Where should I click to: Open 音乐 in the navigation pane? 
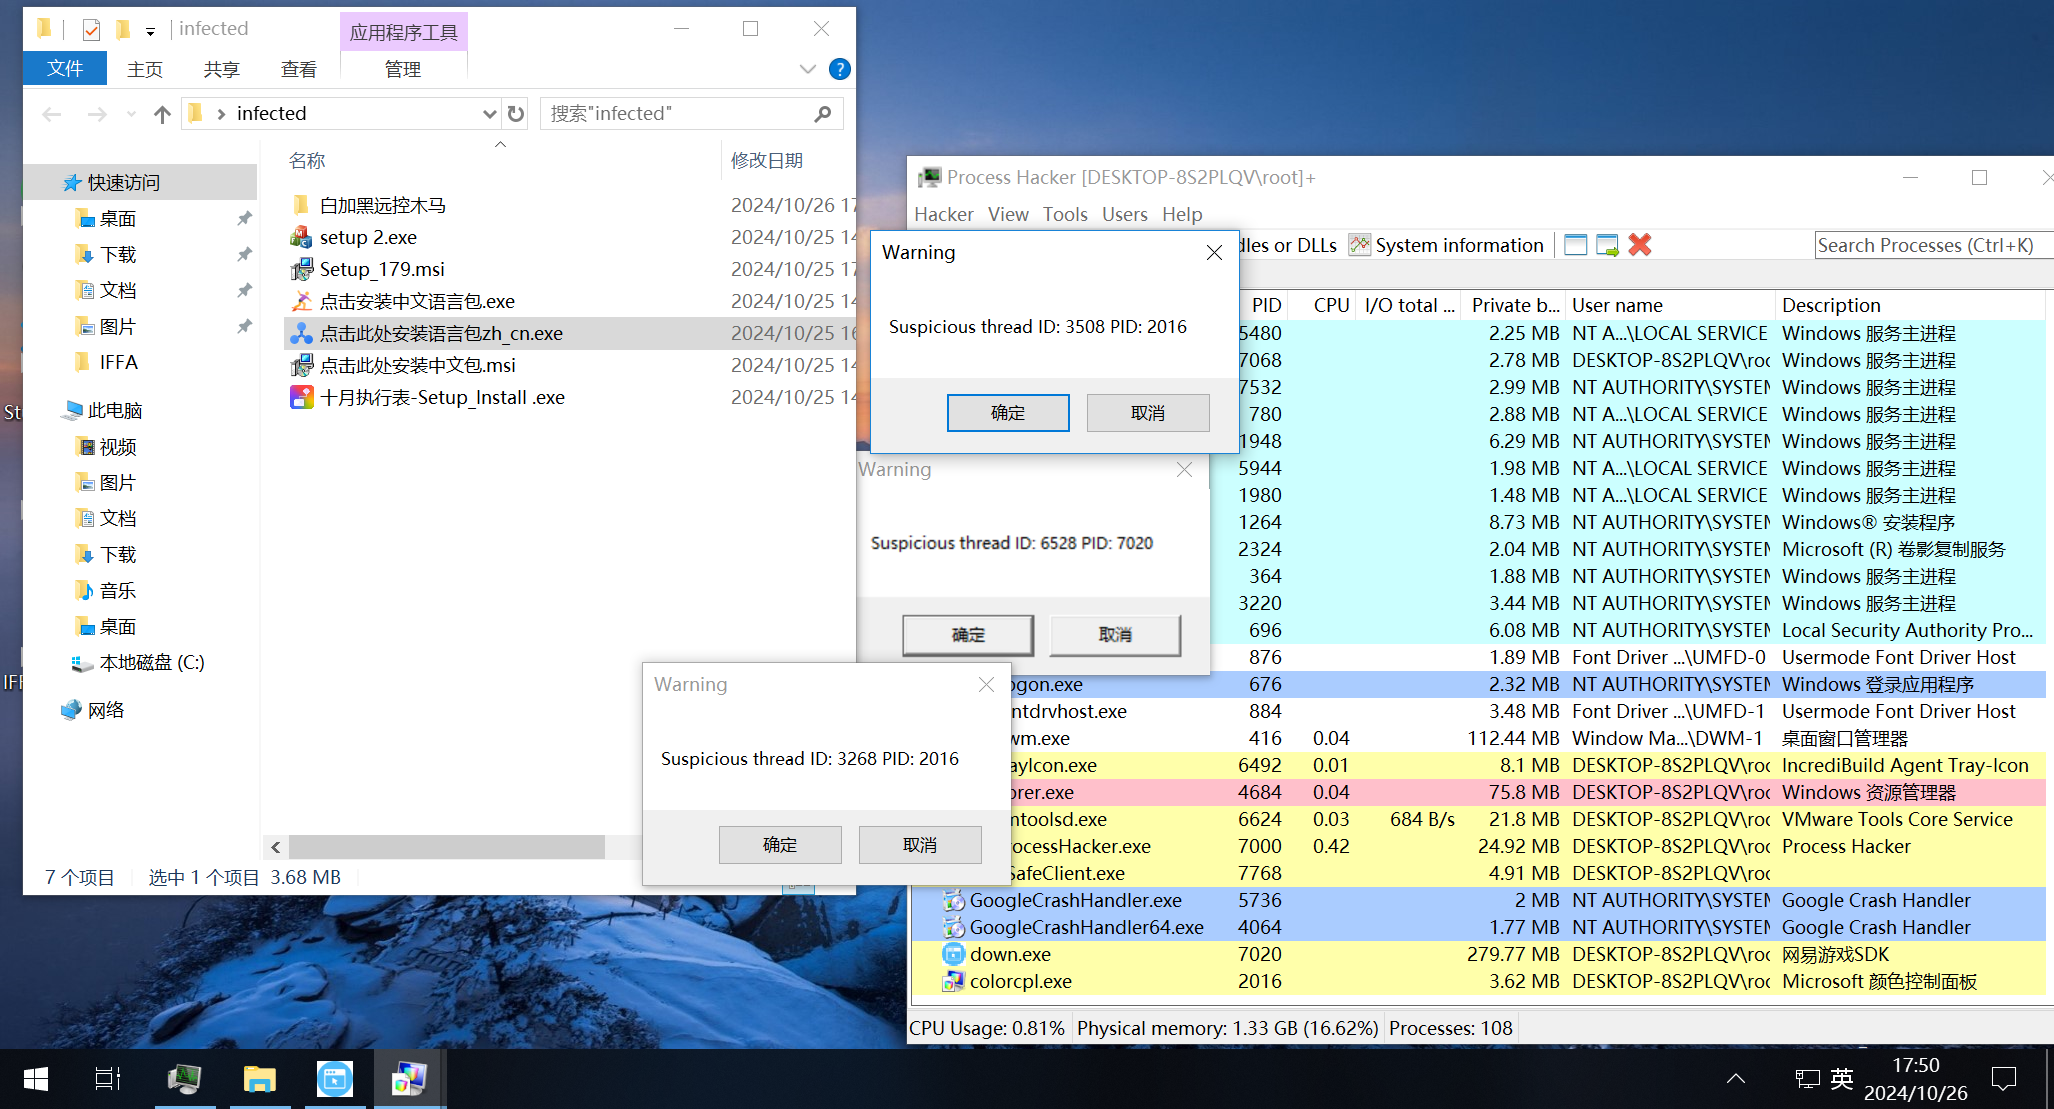pyautogui.click(x=118, y=590)
